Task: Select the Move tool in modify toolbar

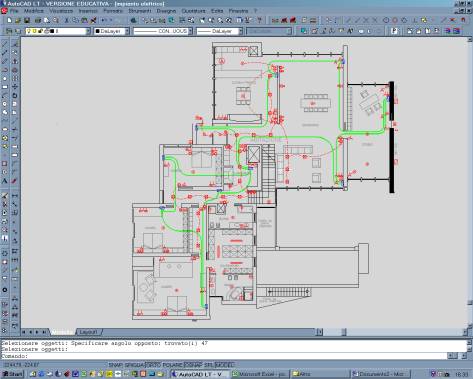Action: pos(15,87)
